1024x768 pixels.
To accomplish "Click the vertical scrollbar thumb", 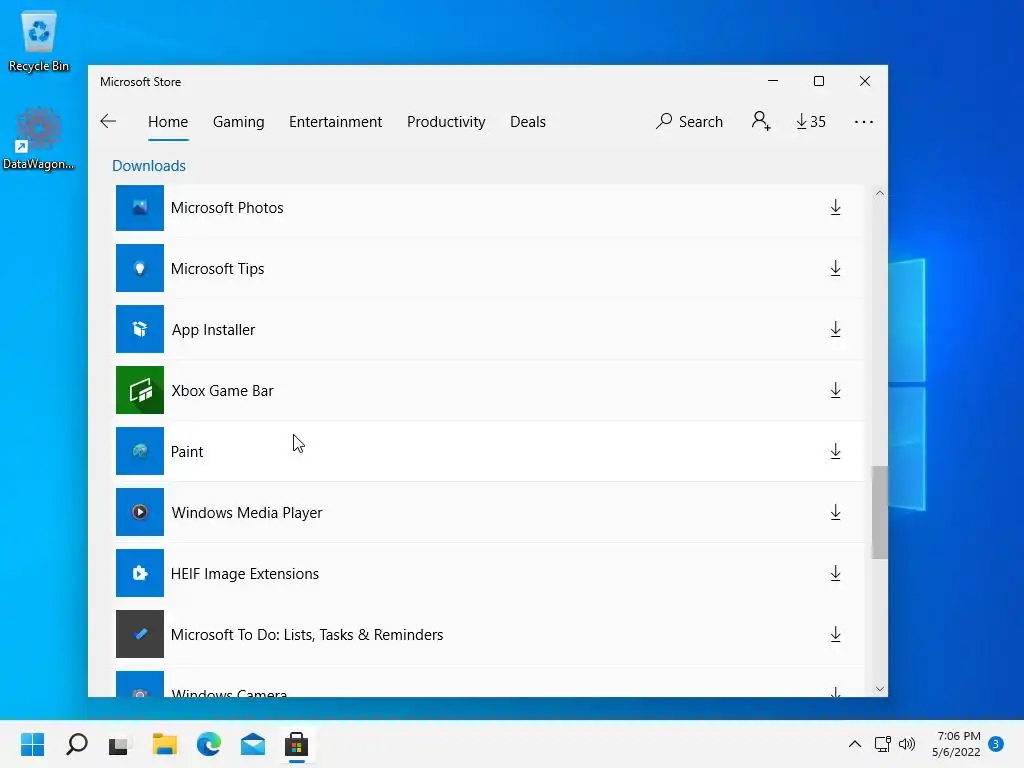I will point(880,513).
